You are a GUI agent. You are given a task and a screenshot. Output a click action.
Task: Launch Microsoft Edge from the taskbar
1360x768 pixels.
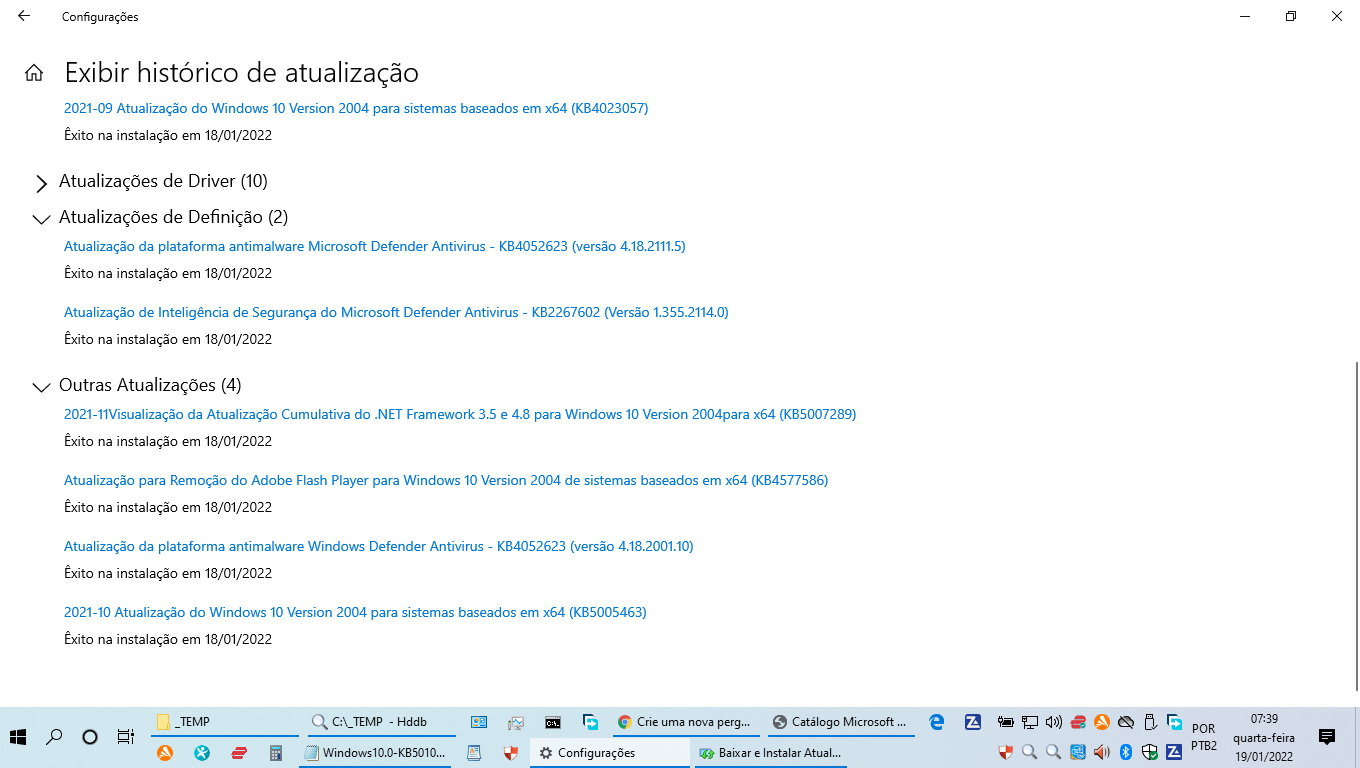pos(936,722)
